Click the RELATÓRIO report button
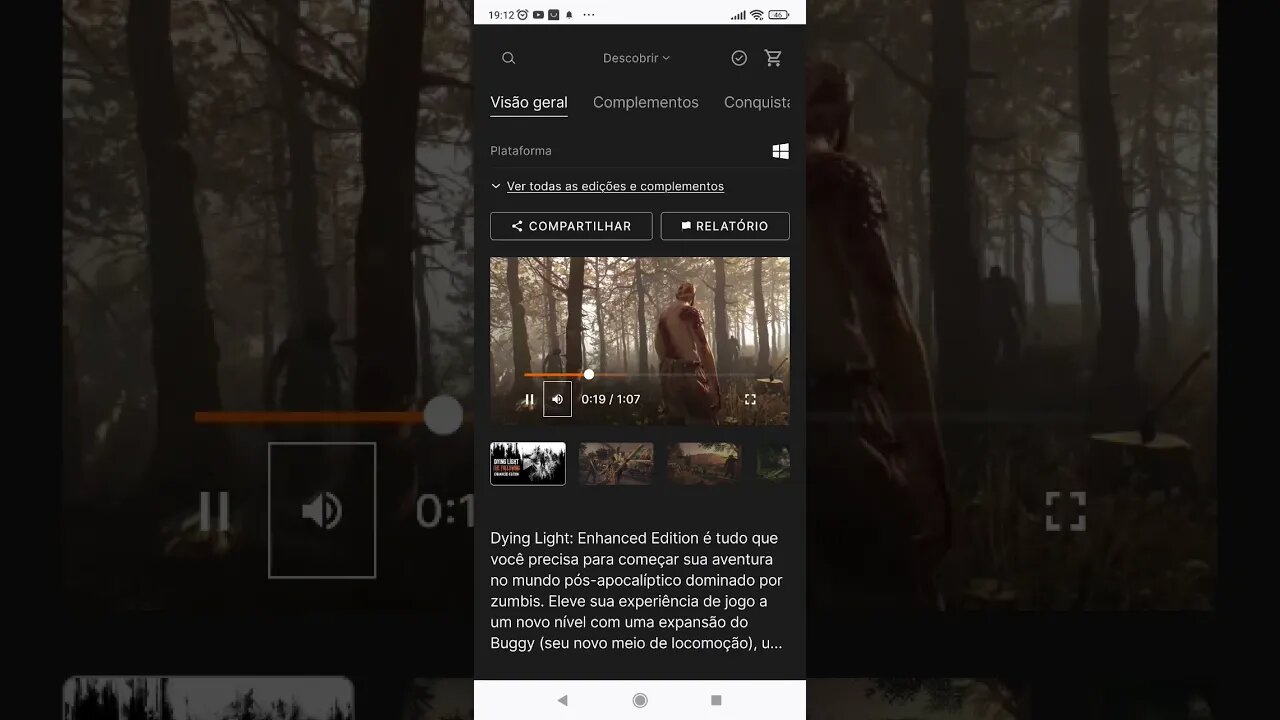The image size is (1280, 720). 725,226
